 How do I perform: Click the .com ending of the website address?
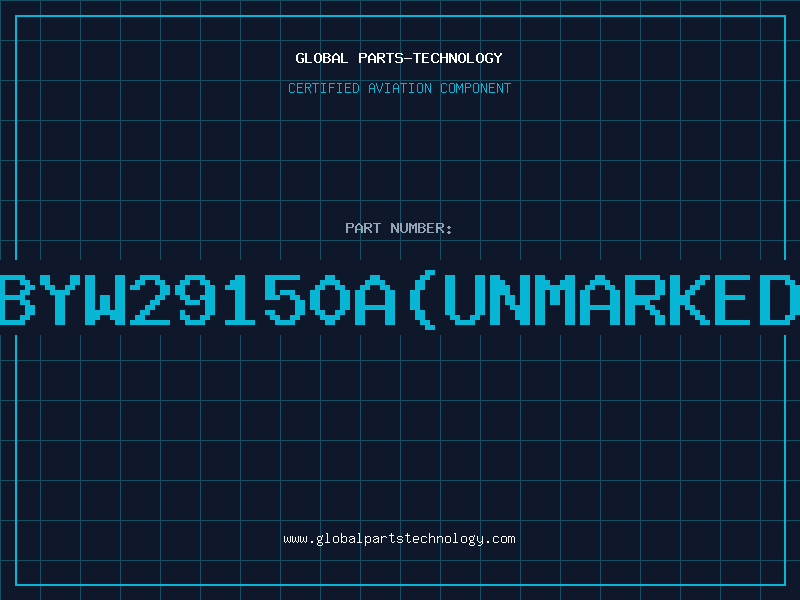point(500,539)
